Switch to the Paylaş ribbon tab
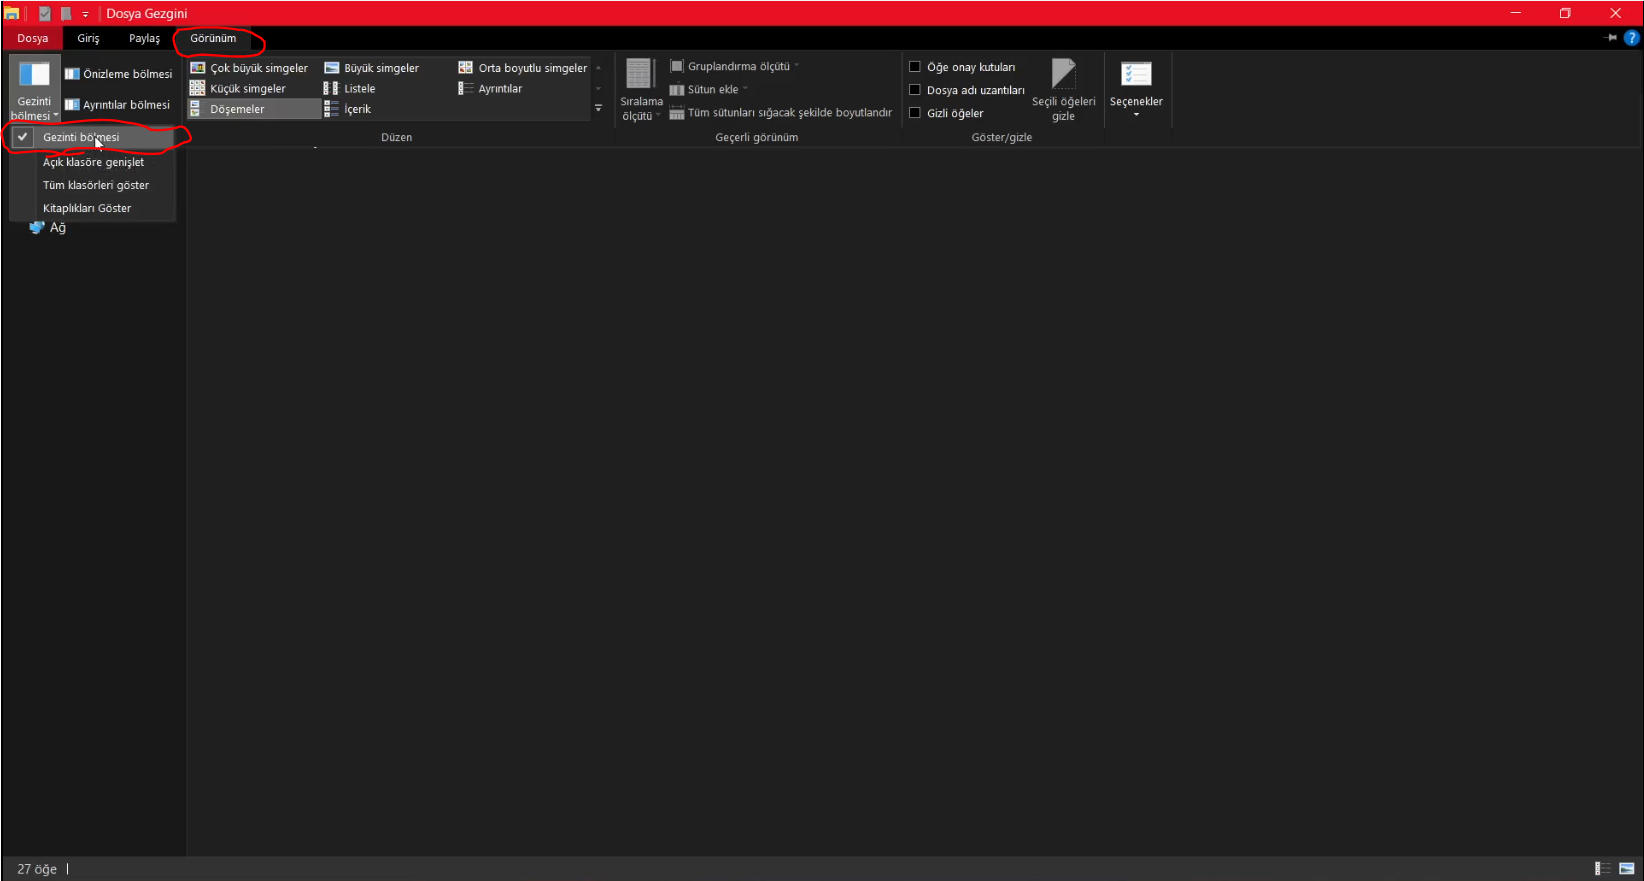This screenshot has height=881, width=1644. click(x=144, y=38)
